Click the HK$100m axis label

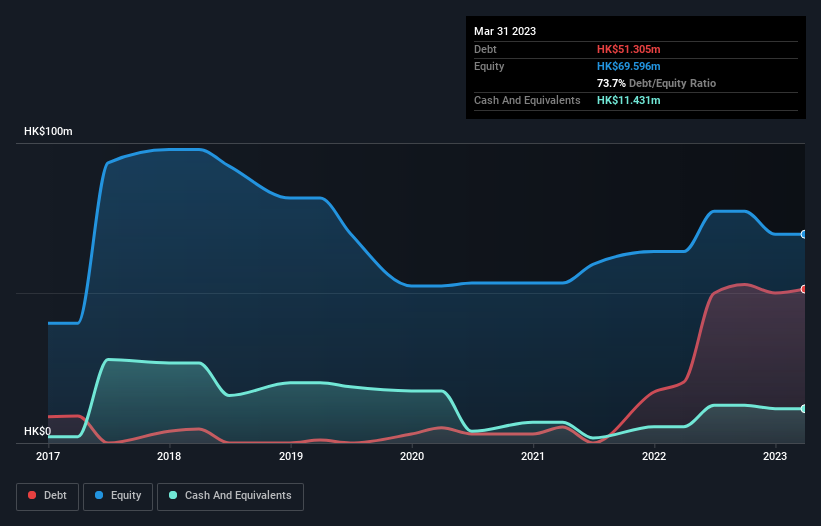pyautogui.click(x=48, y=131)
